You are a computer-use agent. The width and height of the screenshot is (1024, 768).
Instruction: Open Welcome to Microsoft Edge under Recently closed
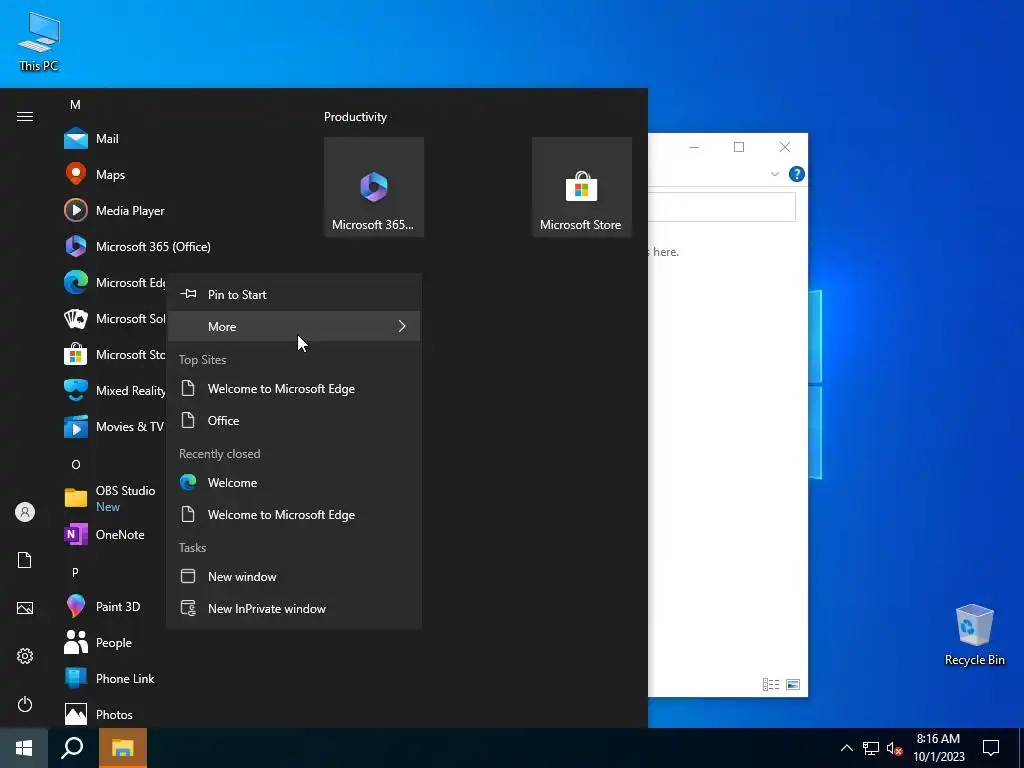[x=294, y=515]
